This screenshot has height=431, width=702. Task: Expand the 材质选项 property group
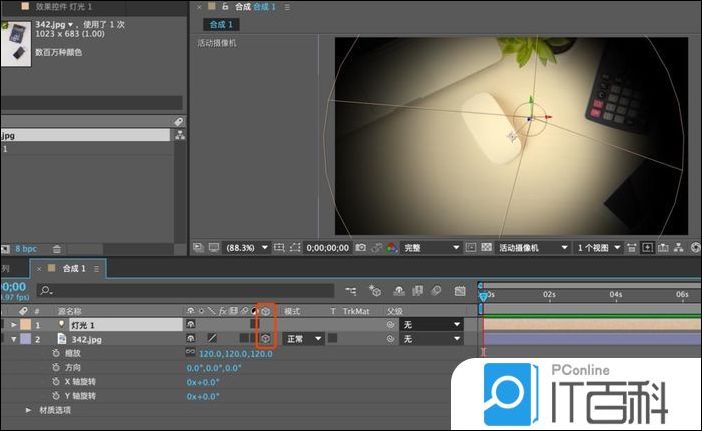coord(28,410)
